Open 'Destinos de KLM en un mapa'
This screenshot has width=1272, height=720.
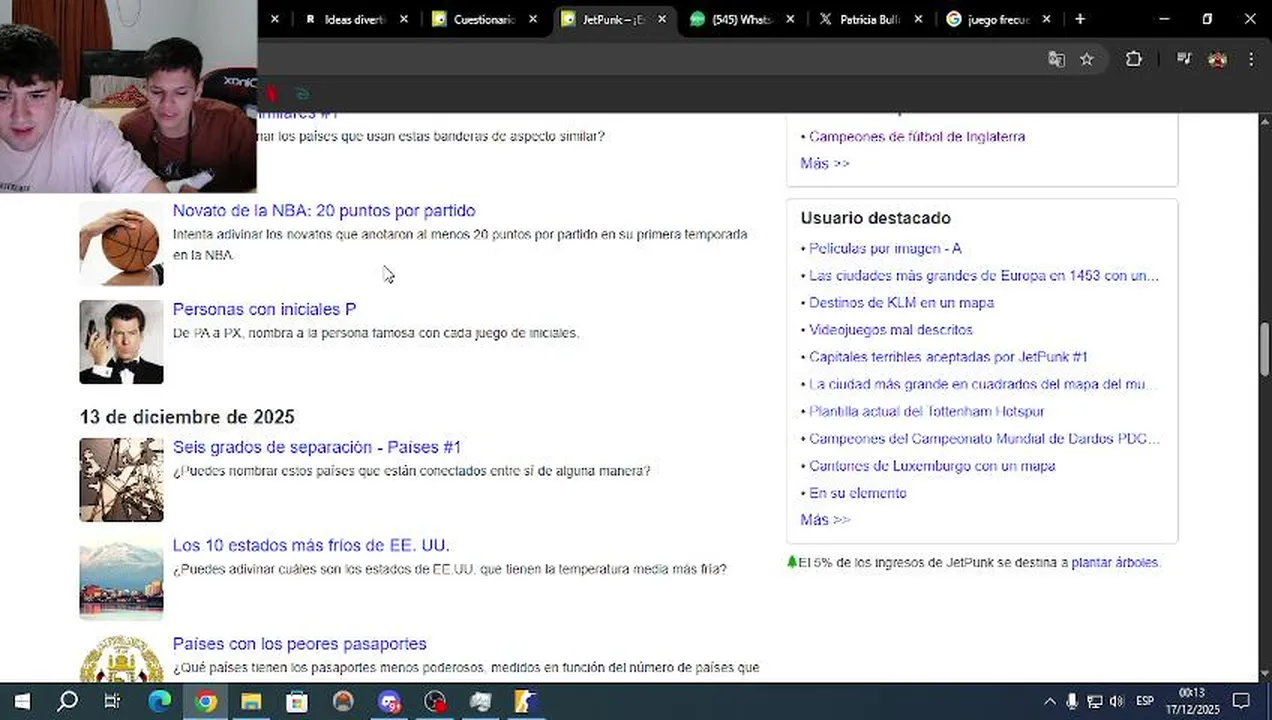click(901, 302)
